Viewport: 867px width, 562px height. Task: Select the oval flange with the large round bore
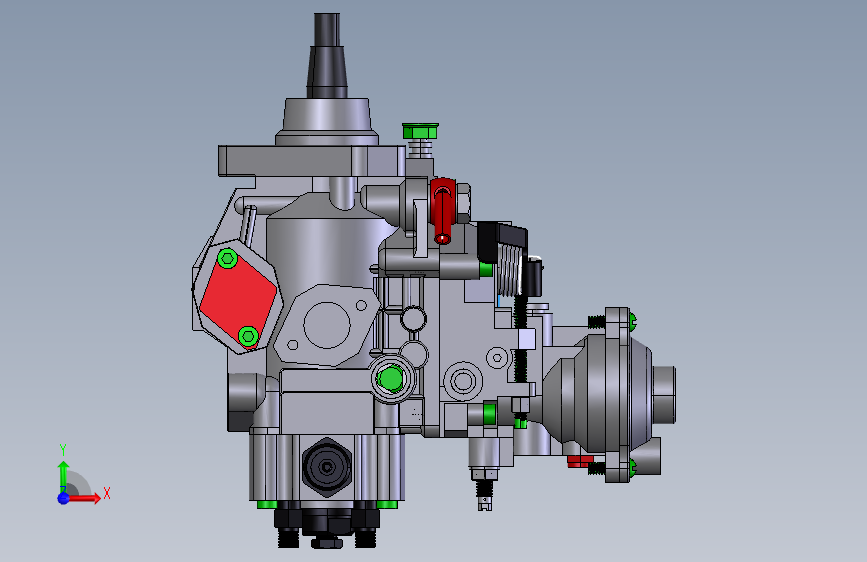click(327, 325)
